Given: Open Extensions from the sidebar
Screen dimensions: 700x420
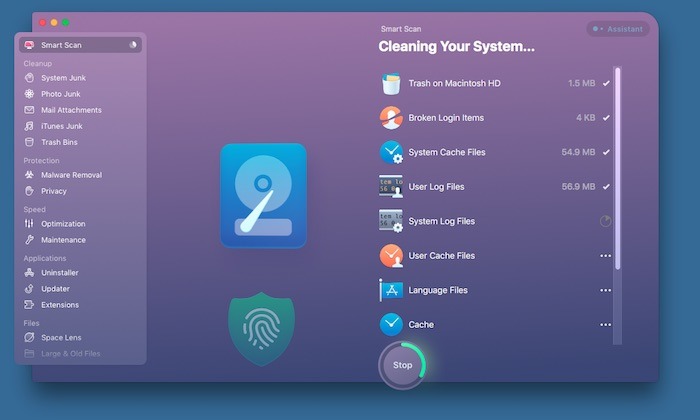Looking at the screenshot, I should click(60, 305).
